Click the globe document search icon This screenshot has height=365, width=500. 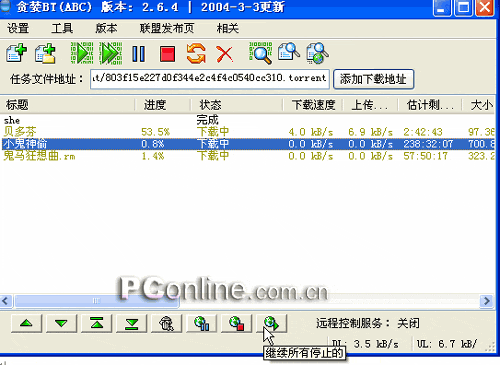click(x=317, y=53)
